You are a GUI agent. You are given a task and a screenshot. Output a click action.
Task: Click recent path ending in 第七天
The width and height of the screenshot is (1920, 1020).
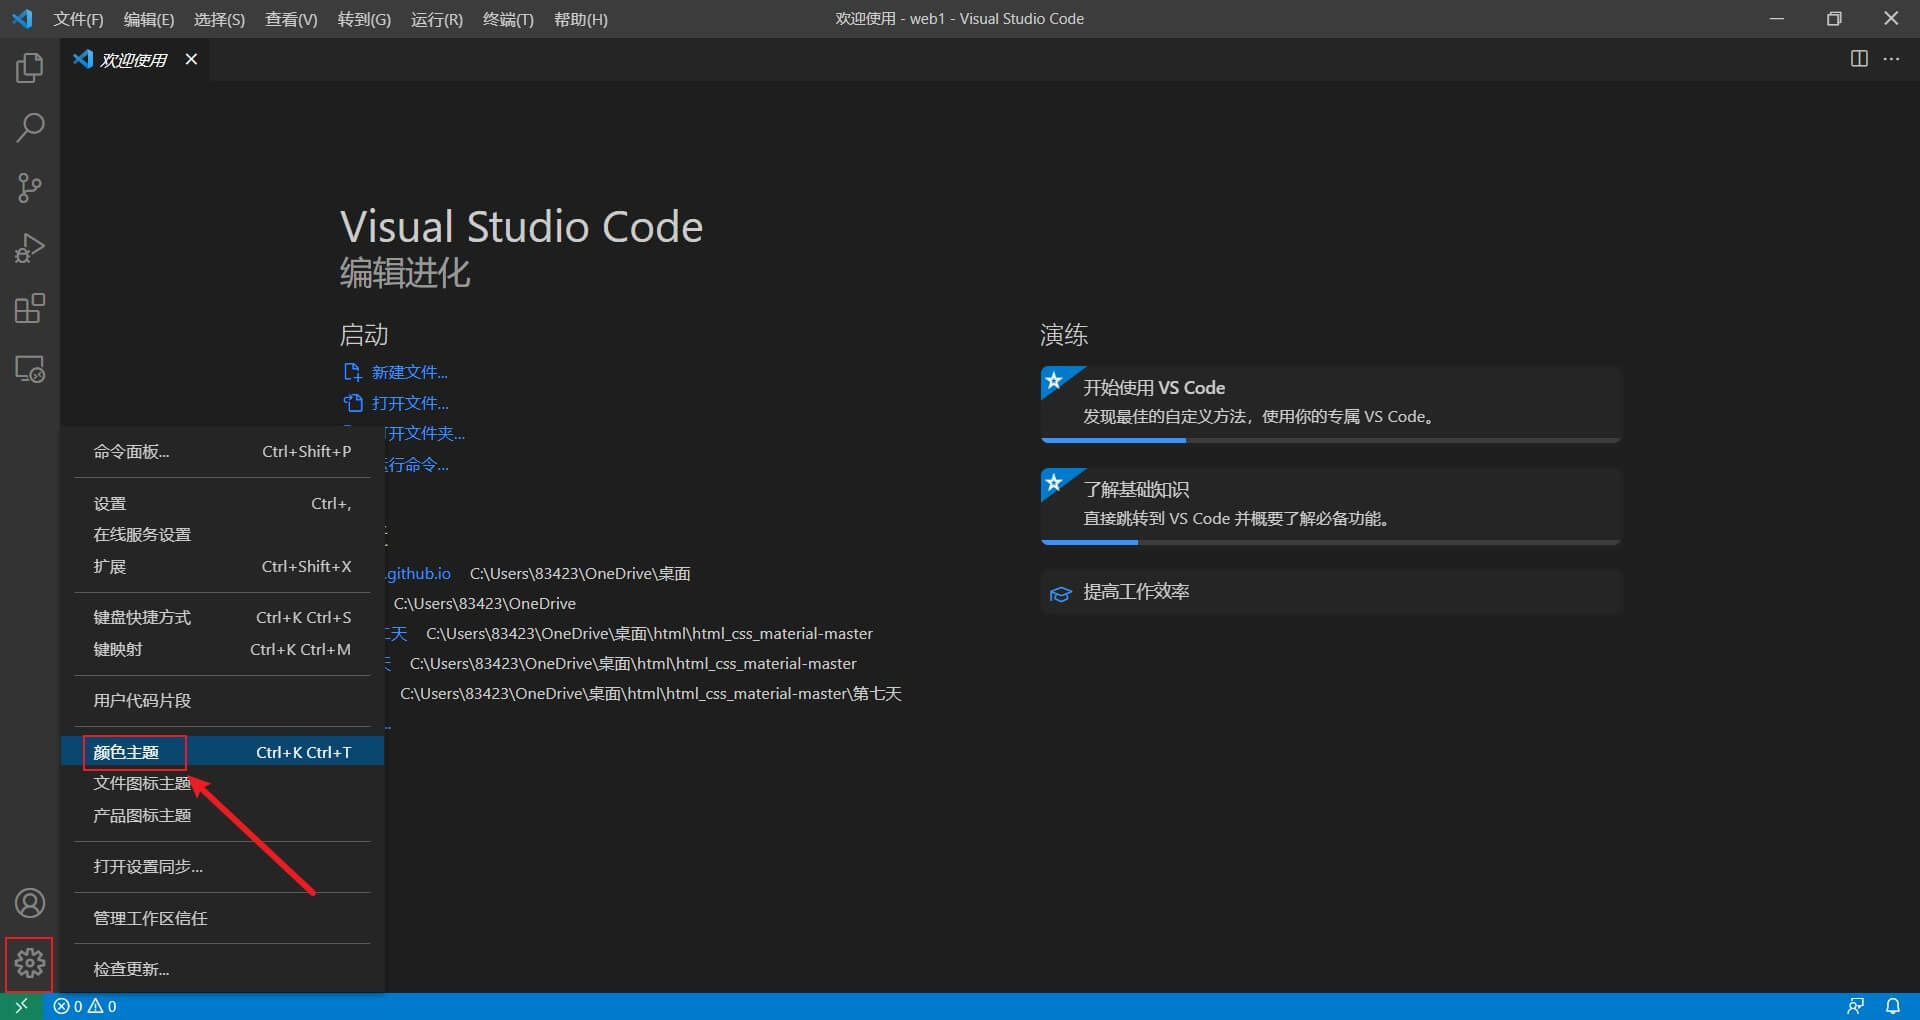[651, 694]
